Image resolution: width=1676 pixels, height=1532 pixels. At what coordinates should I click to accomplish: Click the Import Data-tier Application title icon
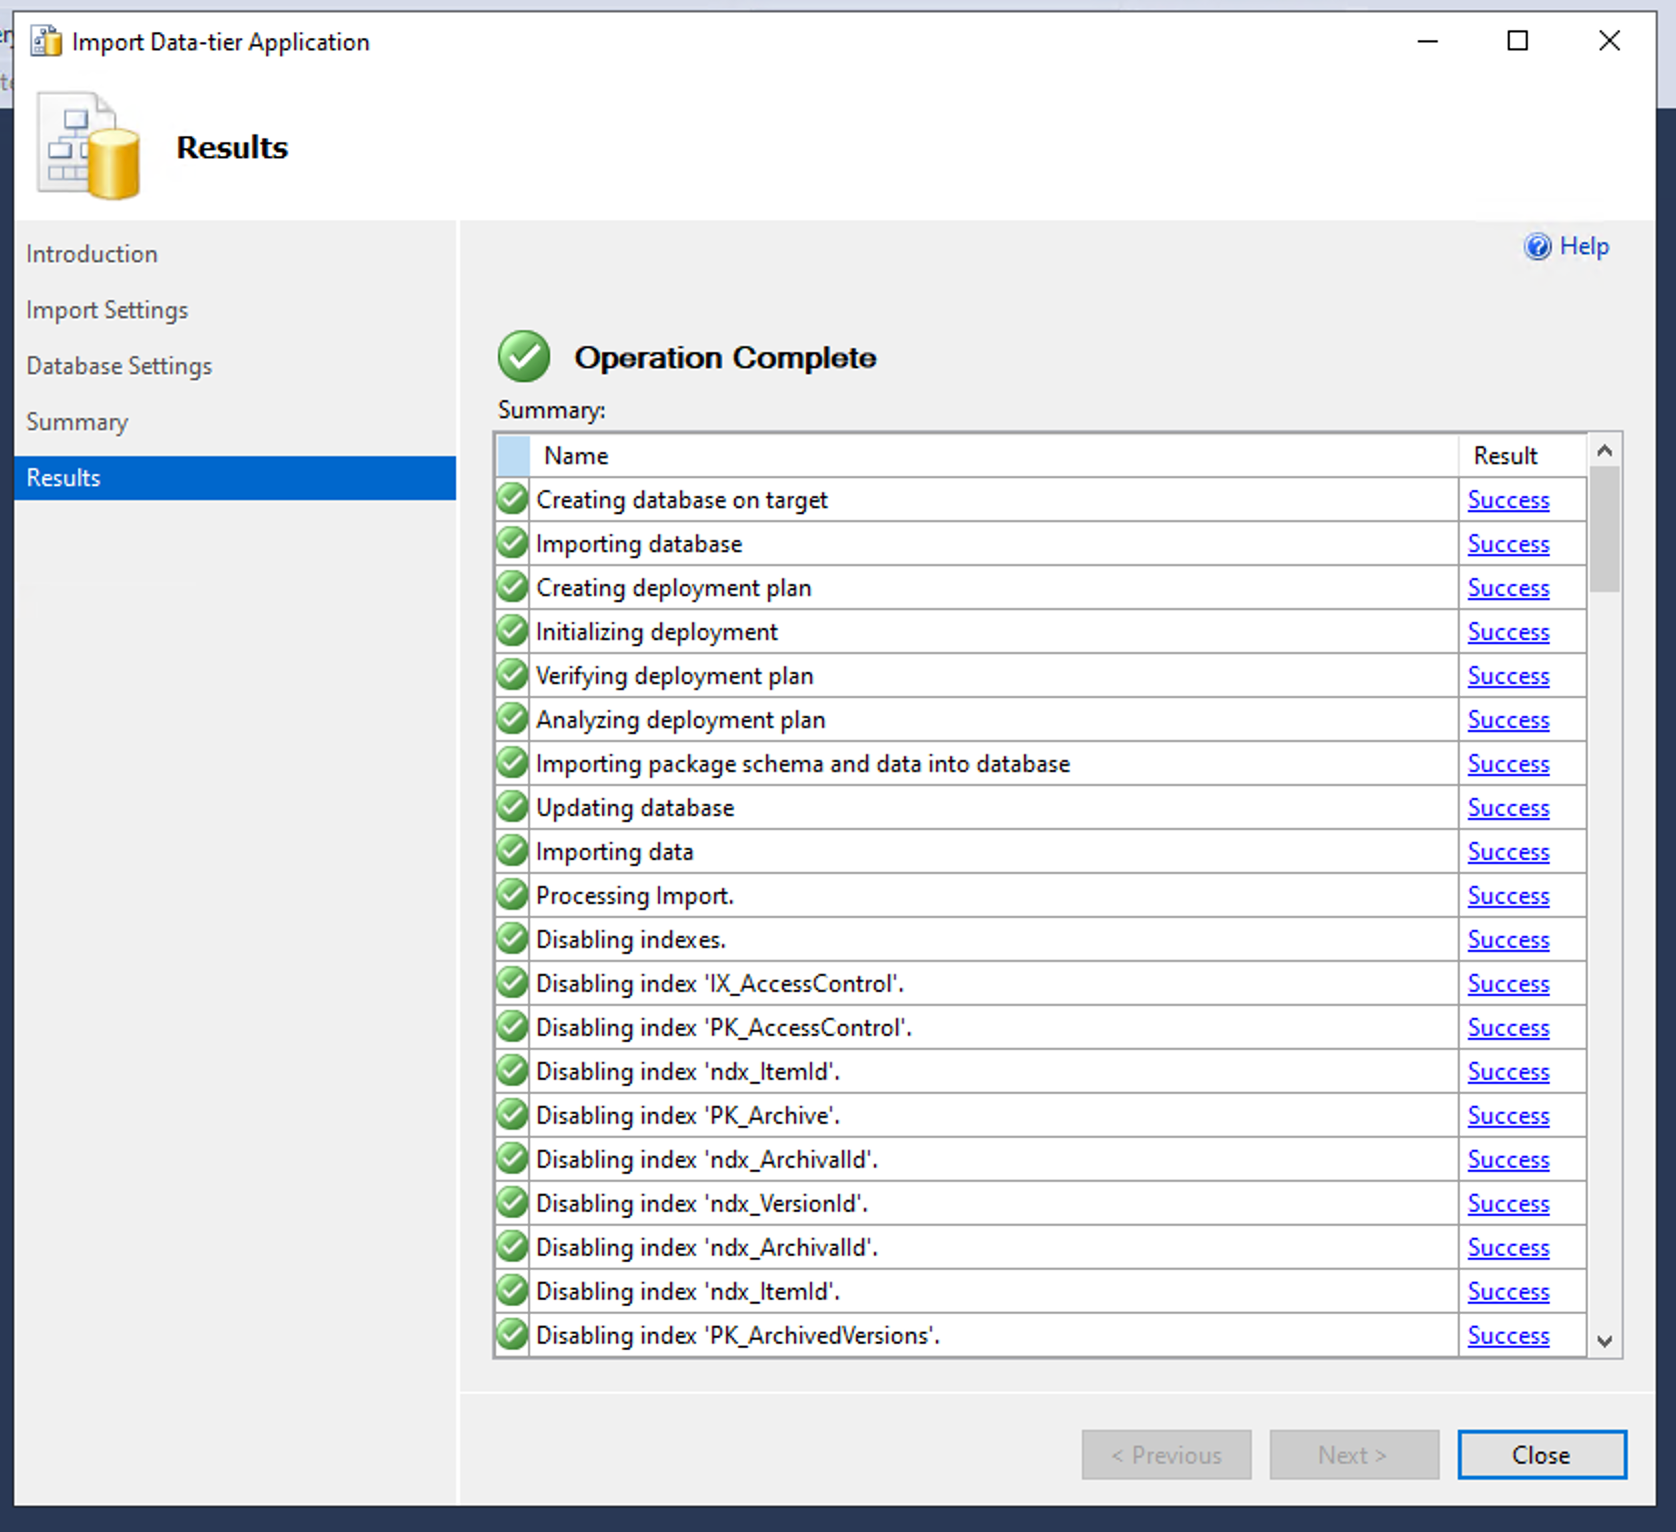point(46,42)
